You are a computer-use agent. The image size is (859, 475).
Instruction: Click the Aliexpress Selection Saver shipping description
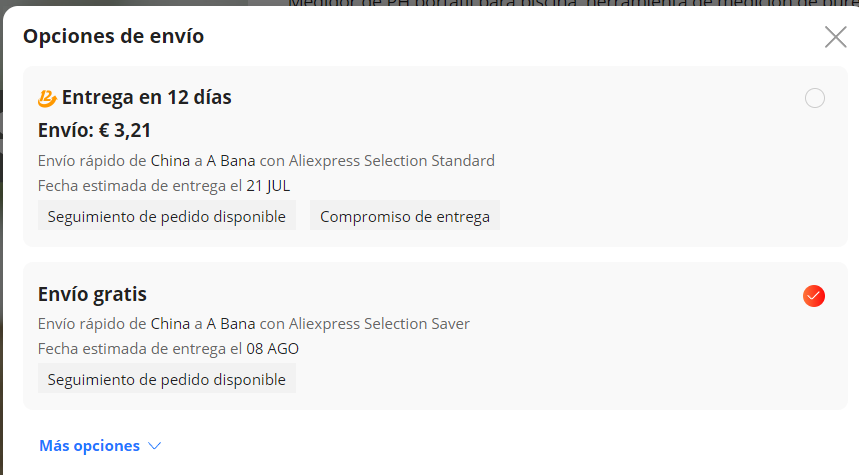click(x=254, y=324)
